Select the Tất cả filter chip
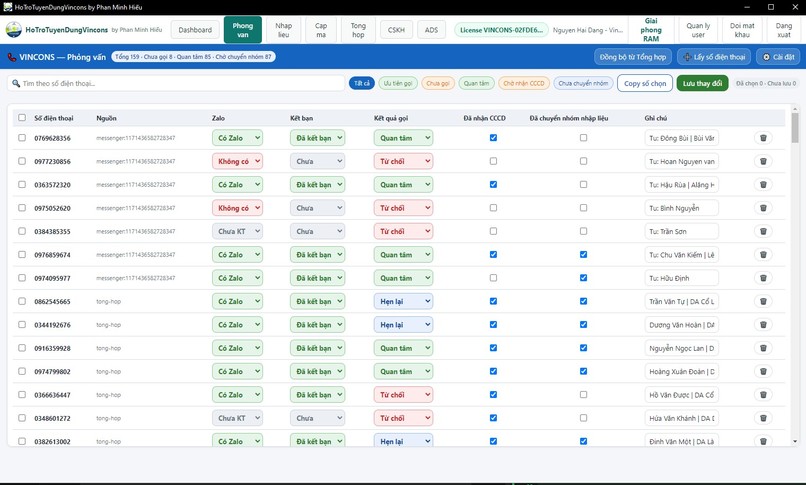The height and width of the screenshot is (485, 806). pyautogui.click(x=361, y=83)
